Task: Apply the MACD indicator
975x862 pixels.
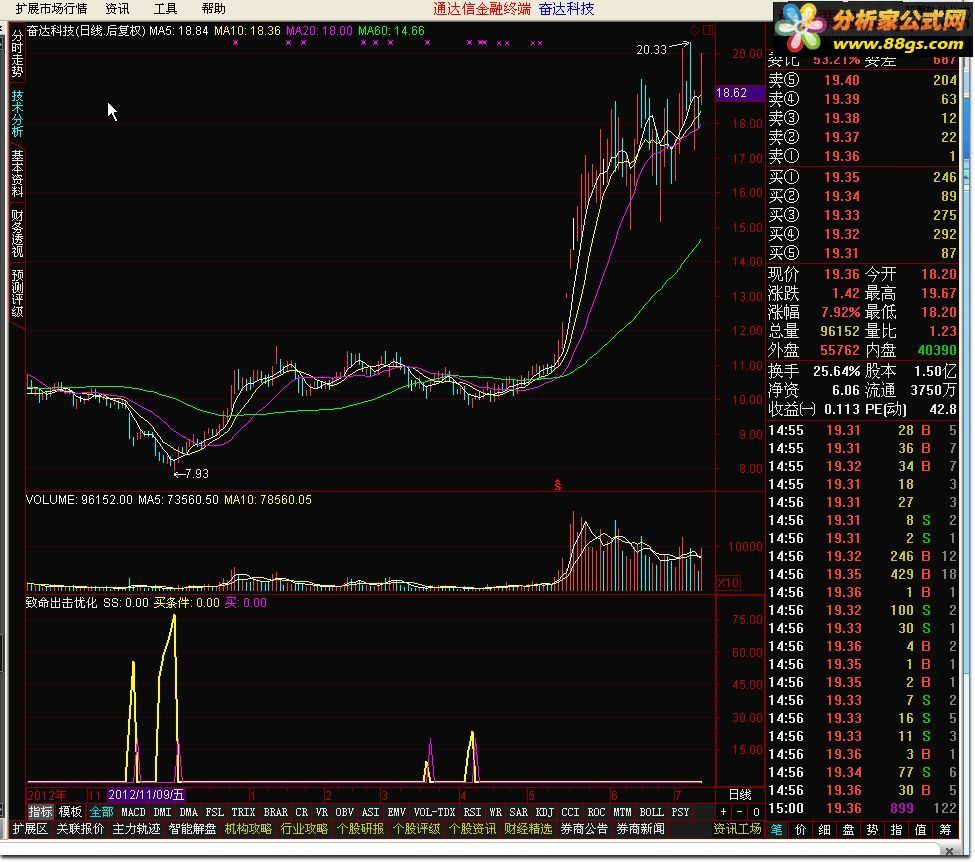Action: (133, 812)
